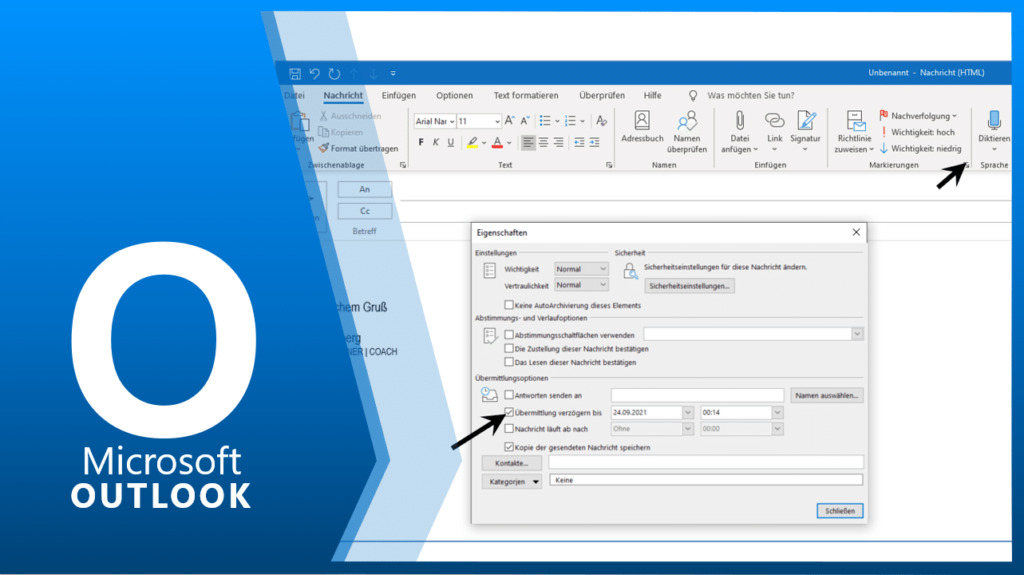
Task: Click Datei anfügen paperclip
Action: [739, 132]
